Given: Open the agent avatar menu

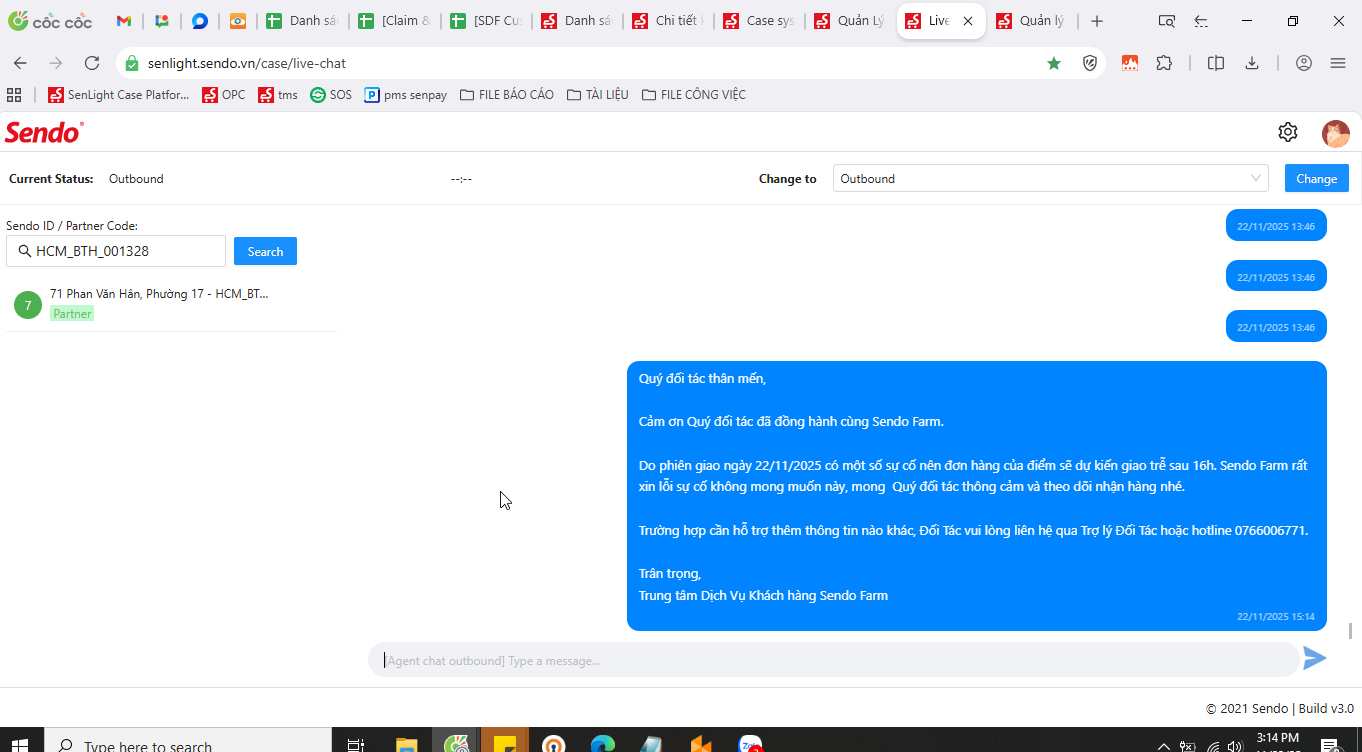Looking at the screenshot, I should pyautogui.click(x=1336, y=133).
